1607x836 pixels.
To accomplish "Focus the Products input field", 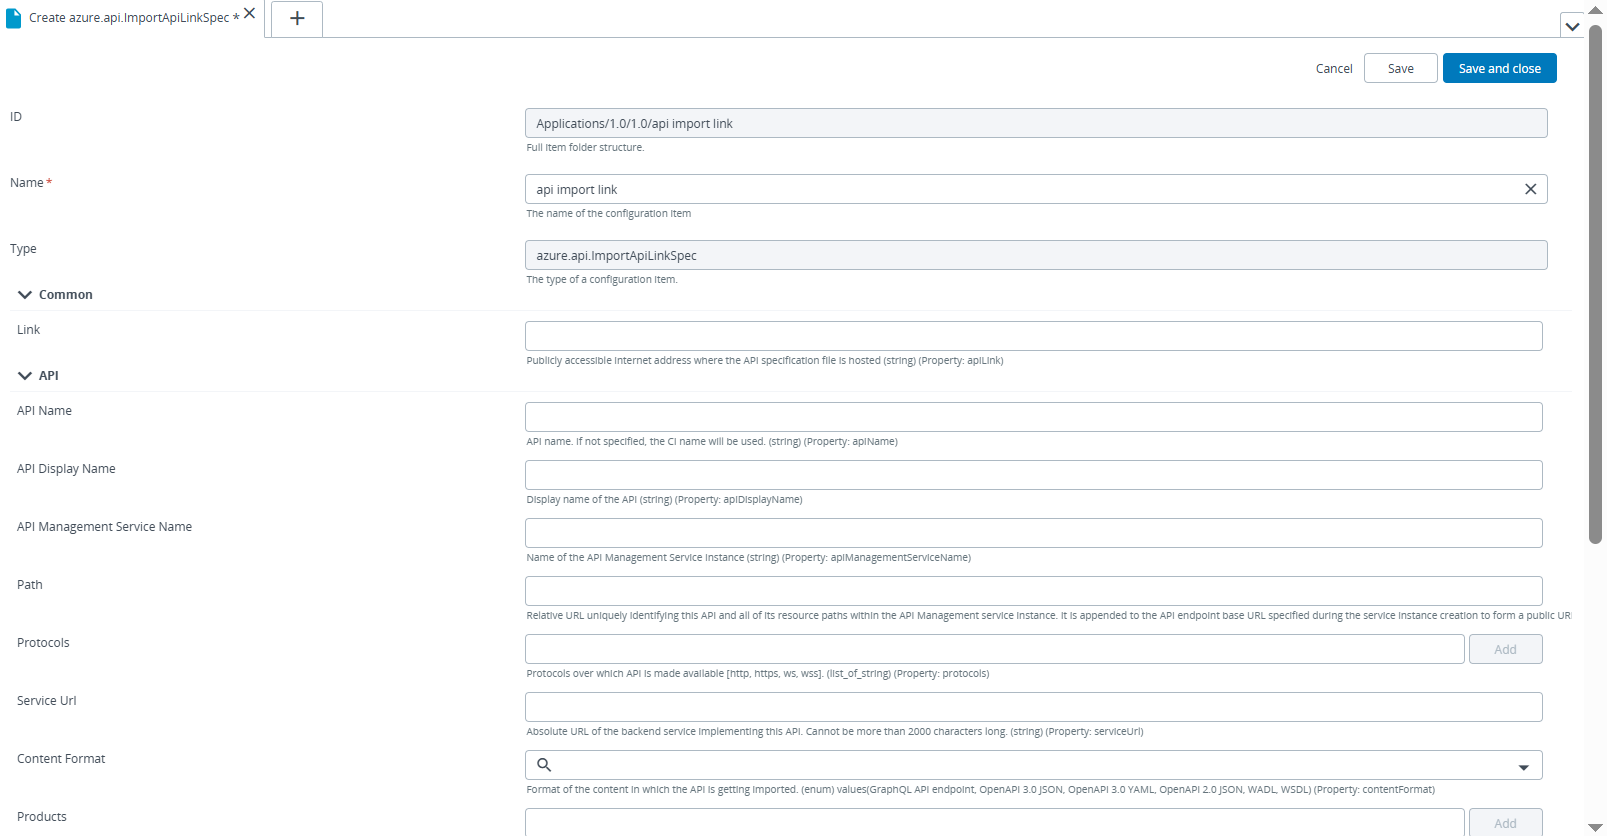I will (994, 822).
